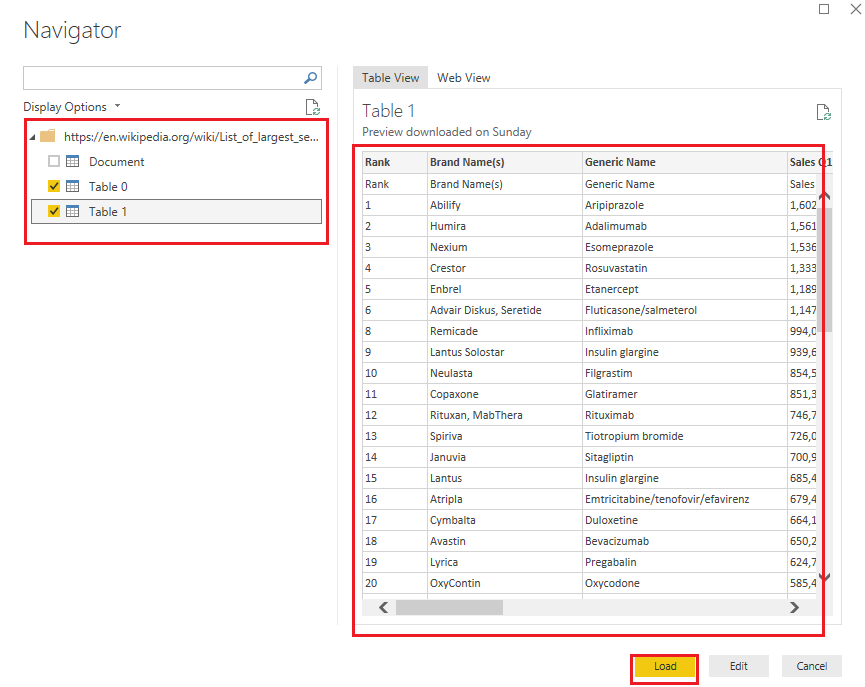Uncheck the Table 0 checkbox
865x687 pixels.
pyautogui.click(x=54, y=186)
